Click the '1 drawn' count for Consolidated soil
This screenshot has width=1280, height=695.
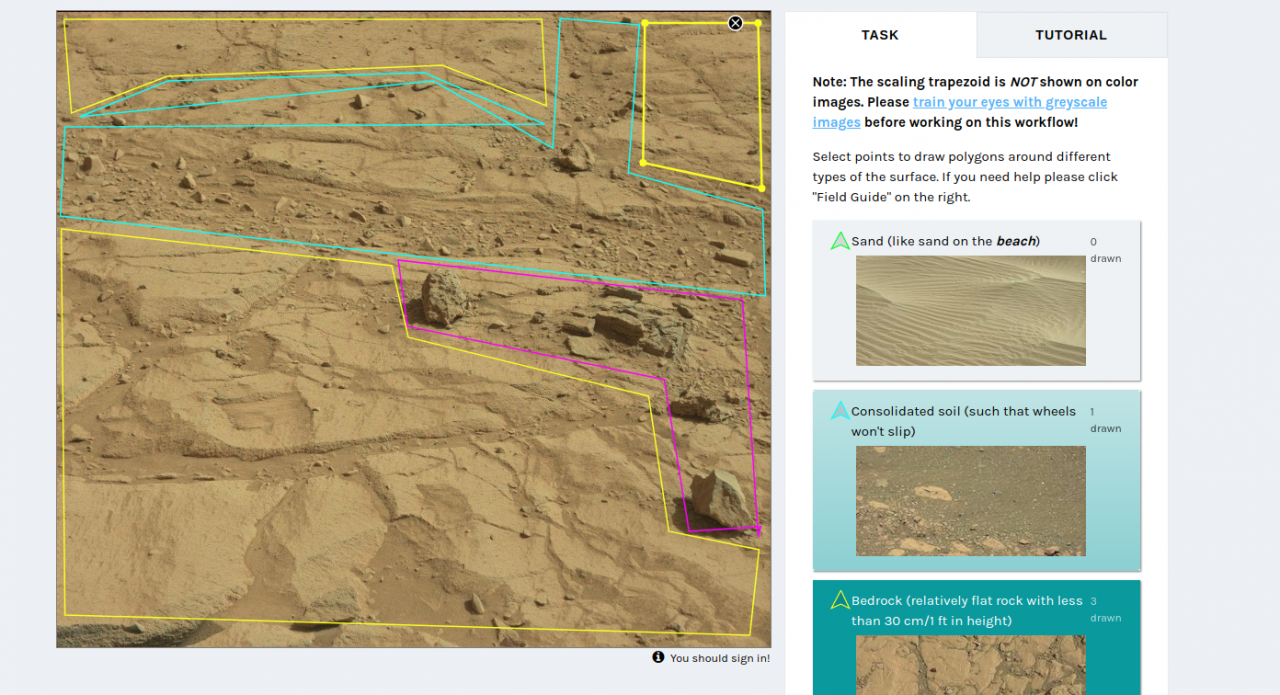(1105, 420)
